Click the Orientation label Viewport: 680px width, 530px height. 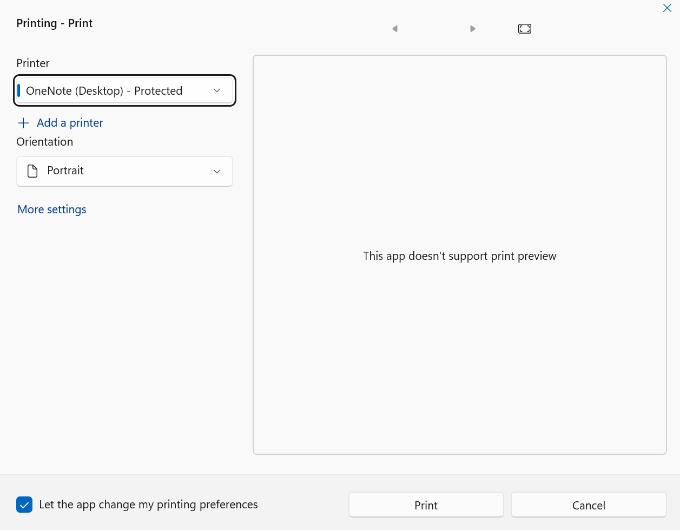(x=45, y=142)
